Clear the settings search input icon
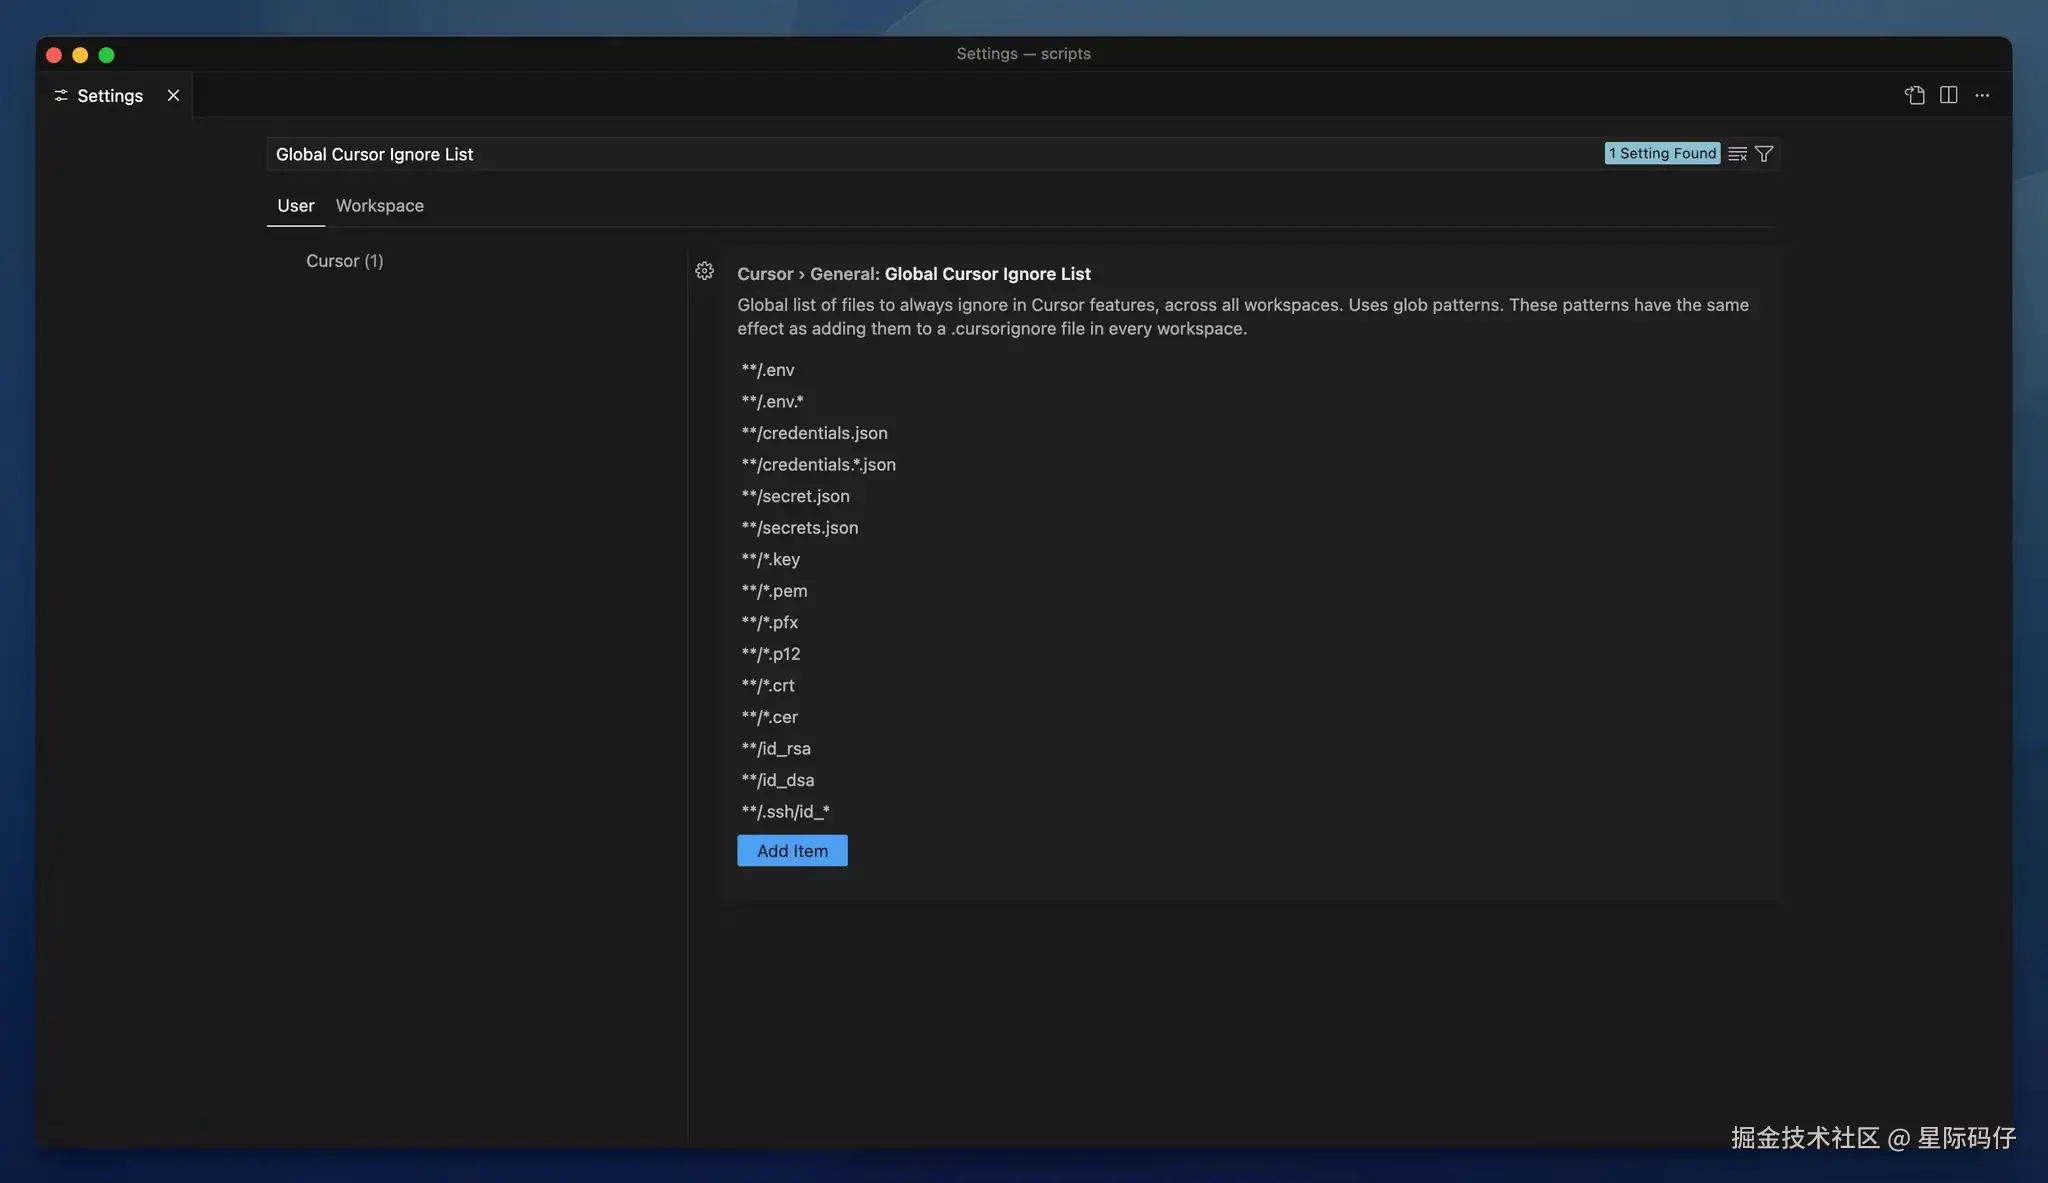 1737,154
